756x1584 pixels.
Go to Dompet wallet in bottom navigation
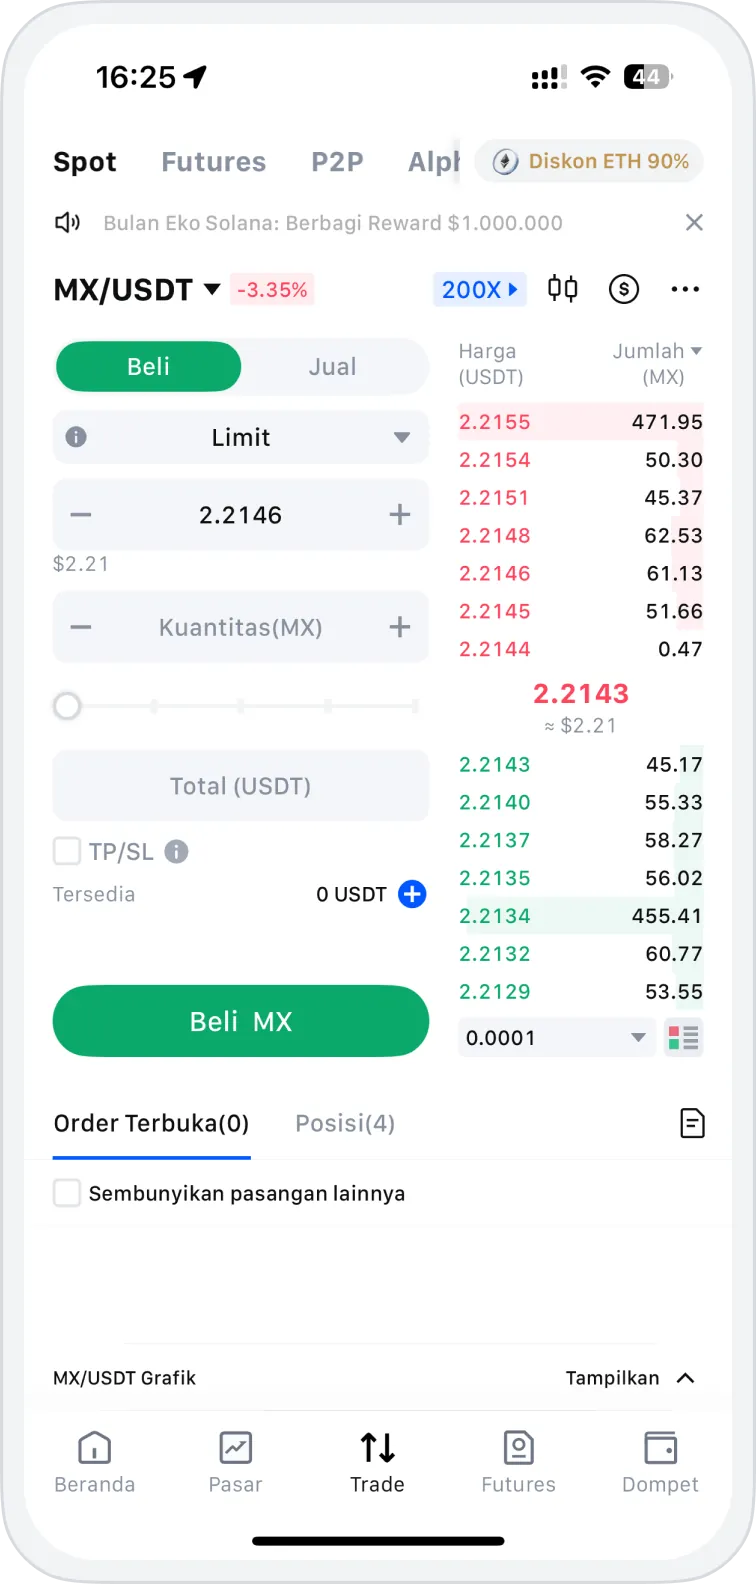pyautogui.click(x=660, y=1460)
